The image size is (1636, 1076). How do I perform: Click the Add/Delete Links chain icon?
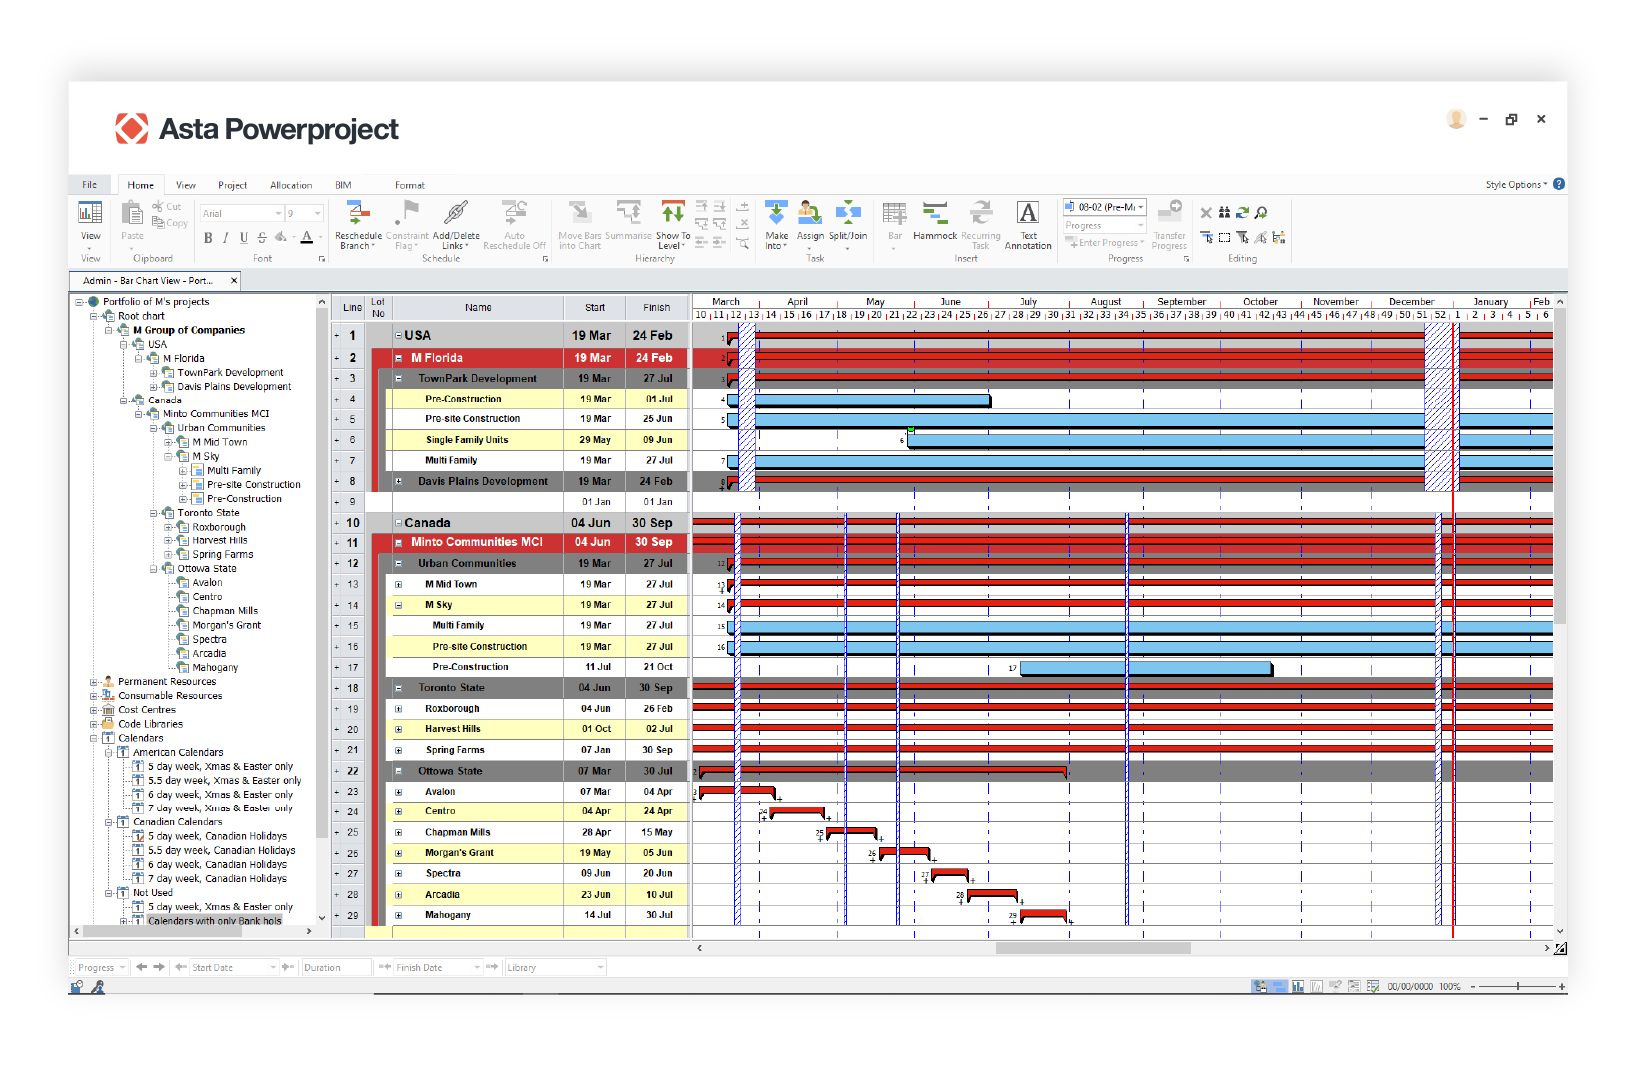[456, 212]
